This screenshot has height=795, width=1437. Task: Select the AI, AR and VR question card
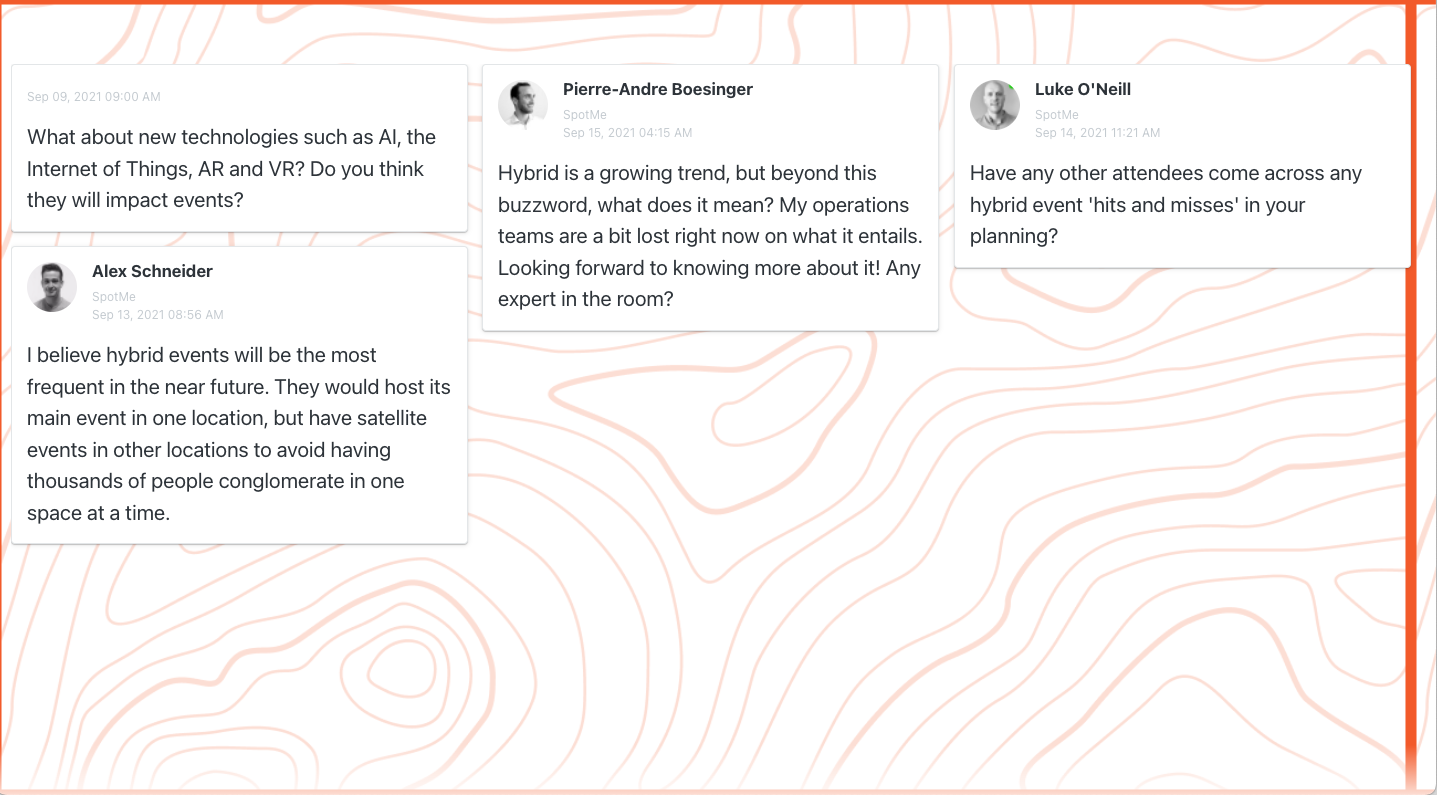coord(239,148)
